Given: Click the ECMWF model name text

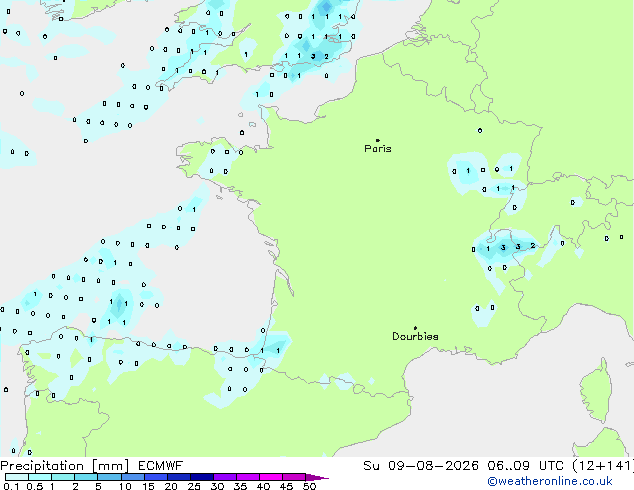Looking at the screenshot, I should [161, 466].
